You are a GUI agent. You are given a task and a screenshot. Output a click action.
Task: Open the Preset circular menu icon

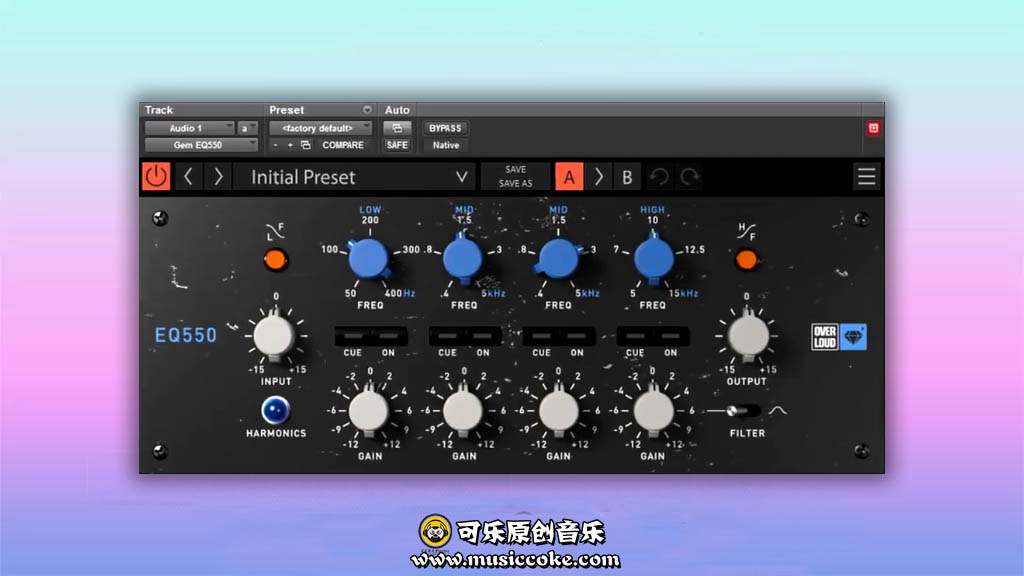tap(367, 110)
